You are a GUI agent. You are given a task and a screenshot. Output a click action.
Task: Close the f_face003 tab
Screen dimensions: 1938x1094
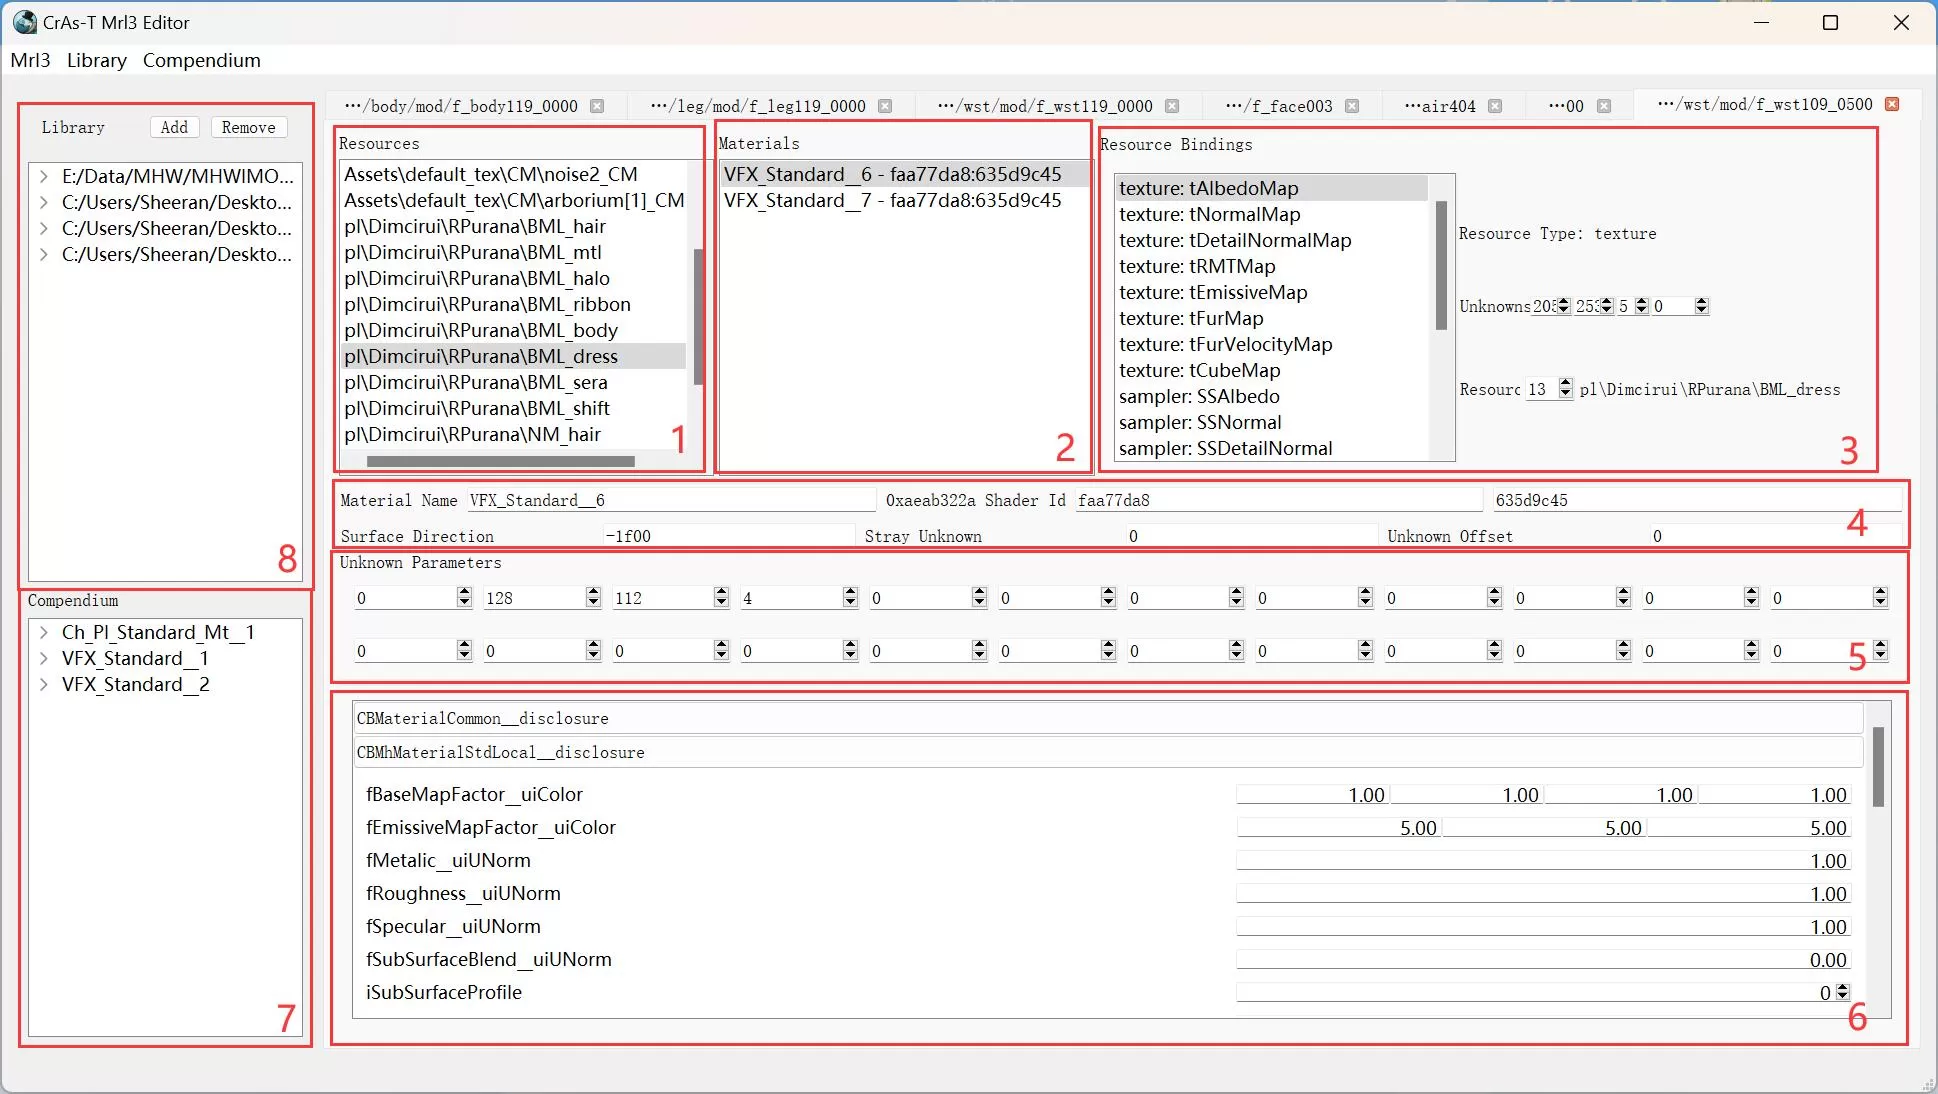point(1352,106)
